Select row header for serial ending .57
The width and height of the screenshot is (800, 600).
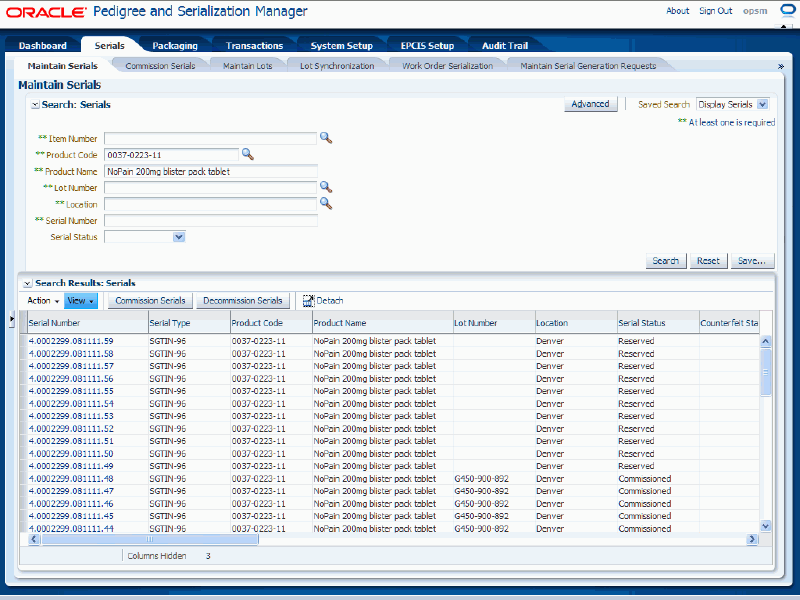(x=23, y=366)
